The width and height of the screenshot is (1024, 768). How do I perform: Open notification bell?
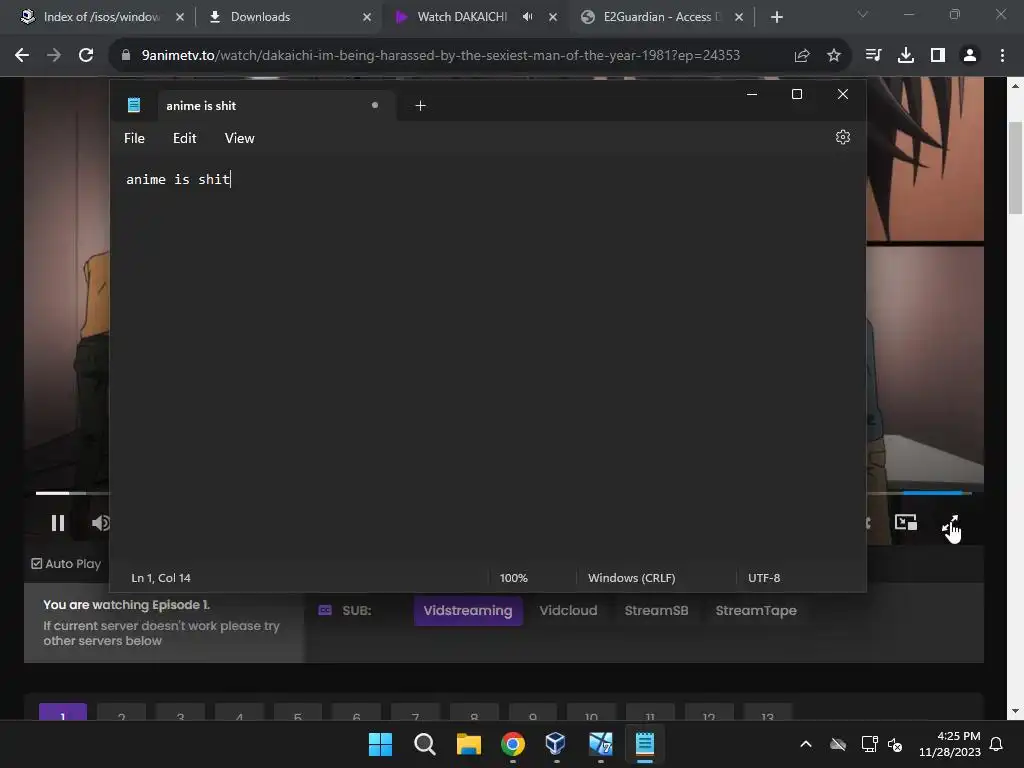tap(997, 744)
